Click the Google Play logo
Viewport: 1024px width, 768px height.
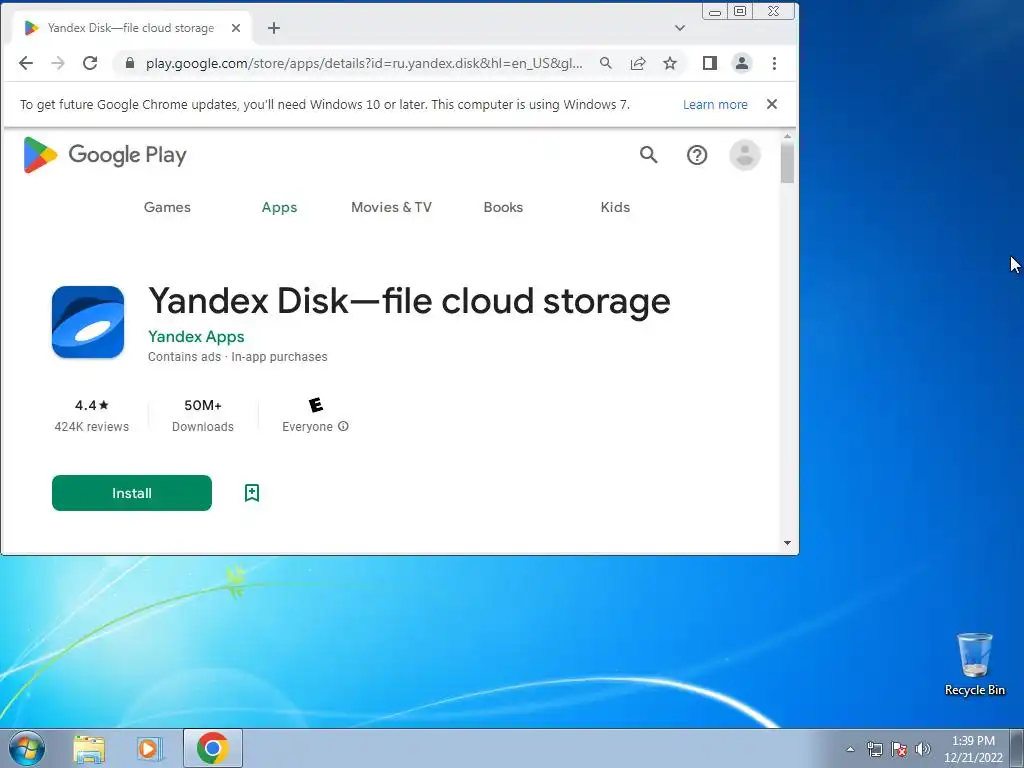point(104,155)
